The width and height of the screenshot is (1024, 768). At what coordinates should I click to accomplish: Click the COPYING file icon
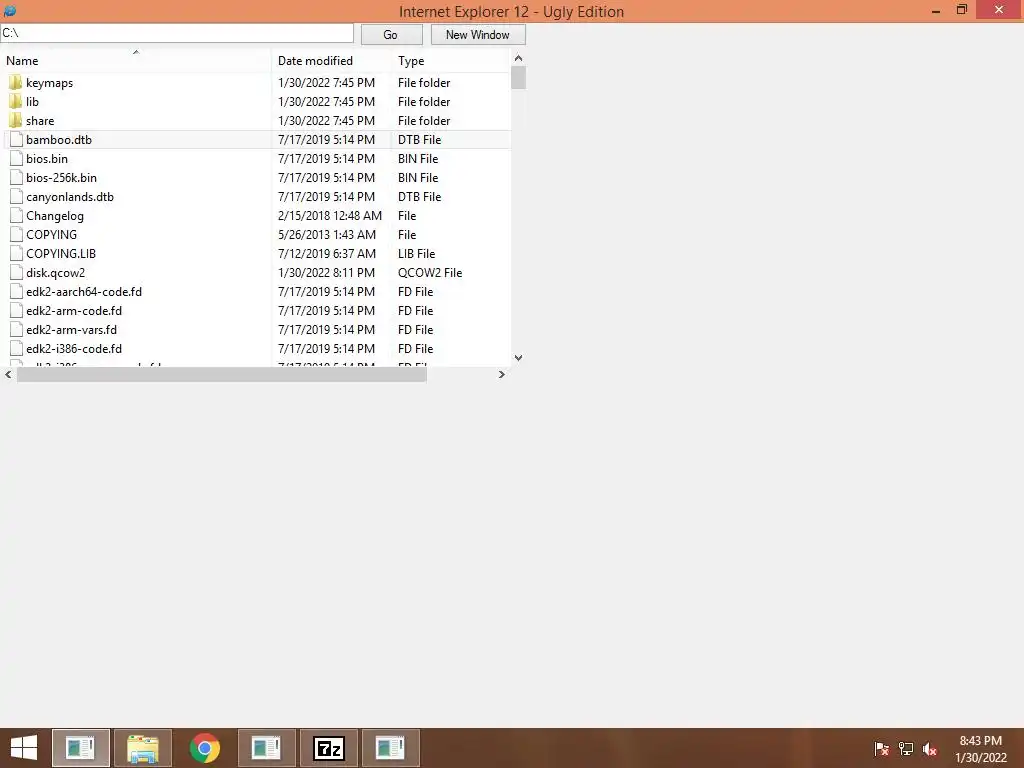coord(16,234)
